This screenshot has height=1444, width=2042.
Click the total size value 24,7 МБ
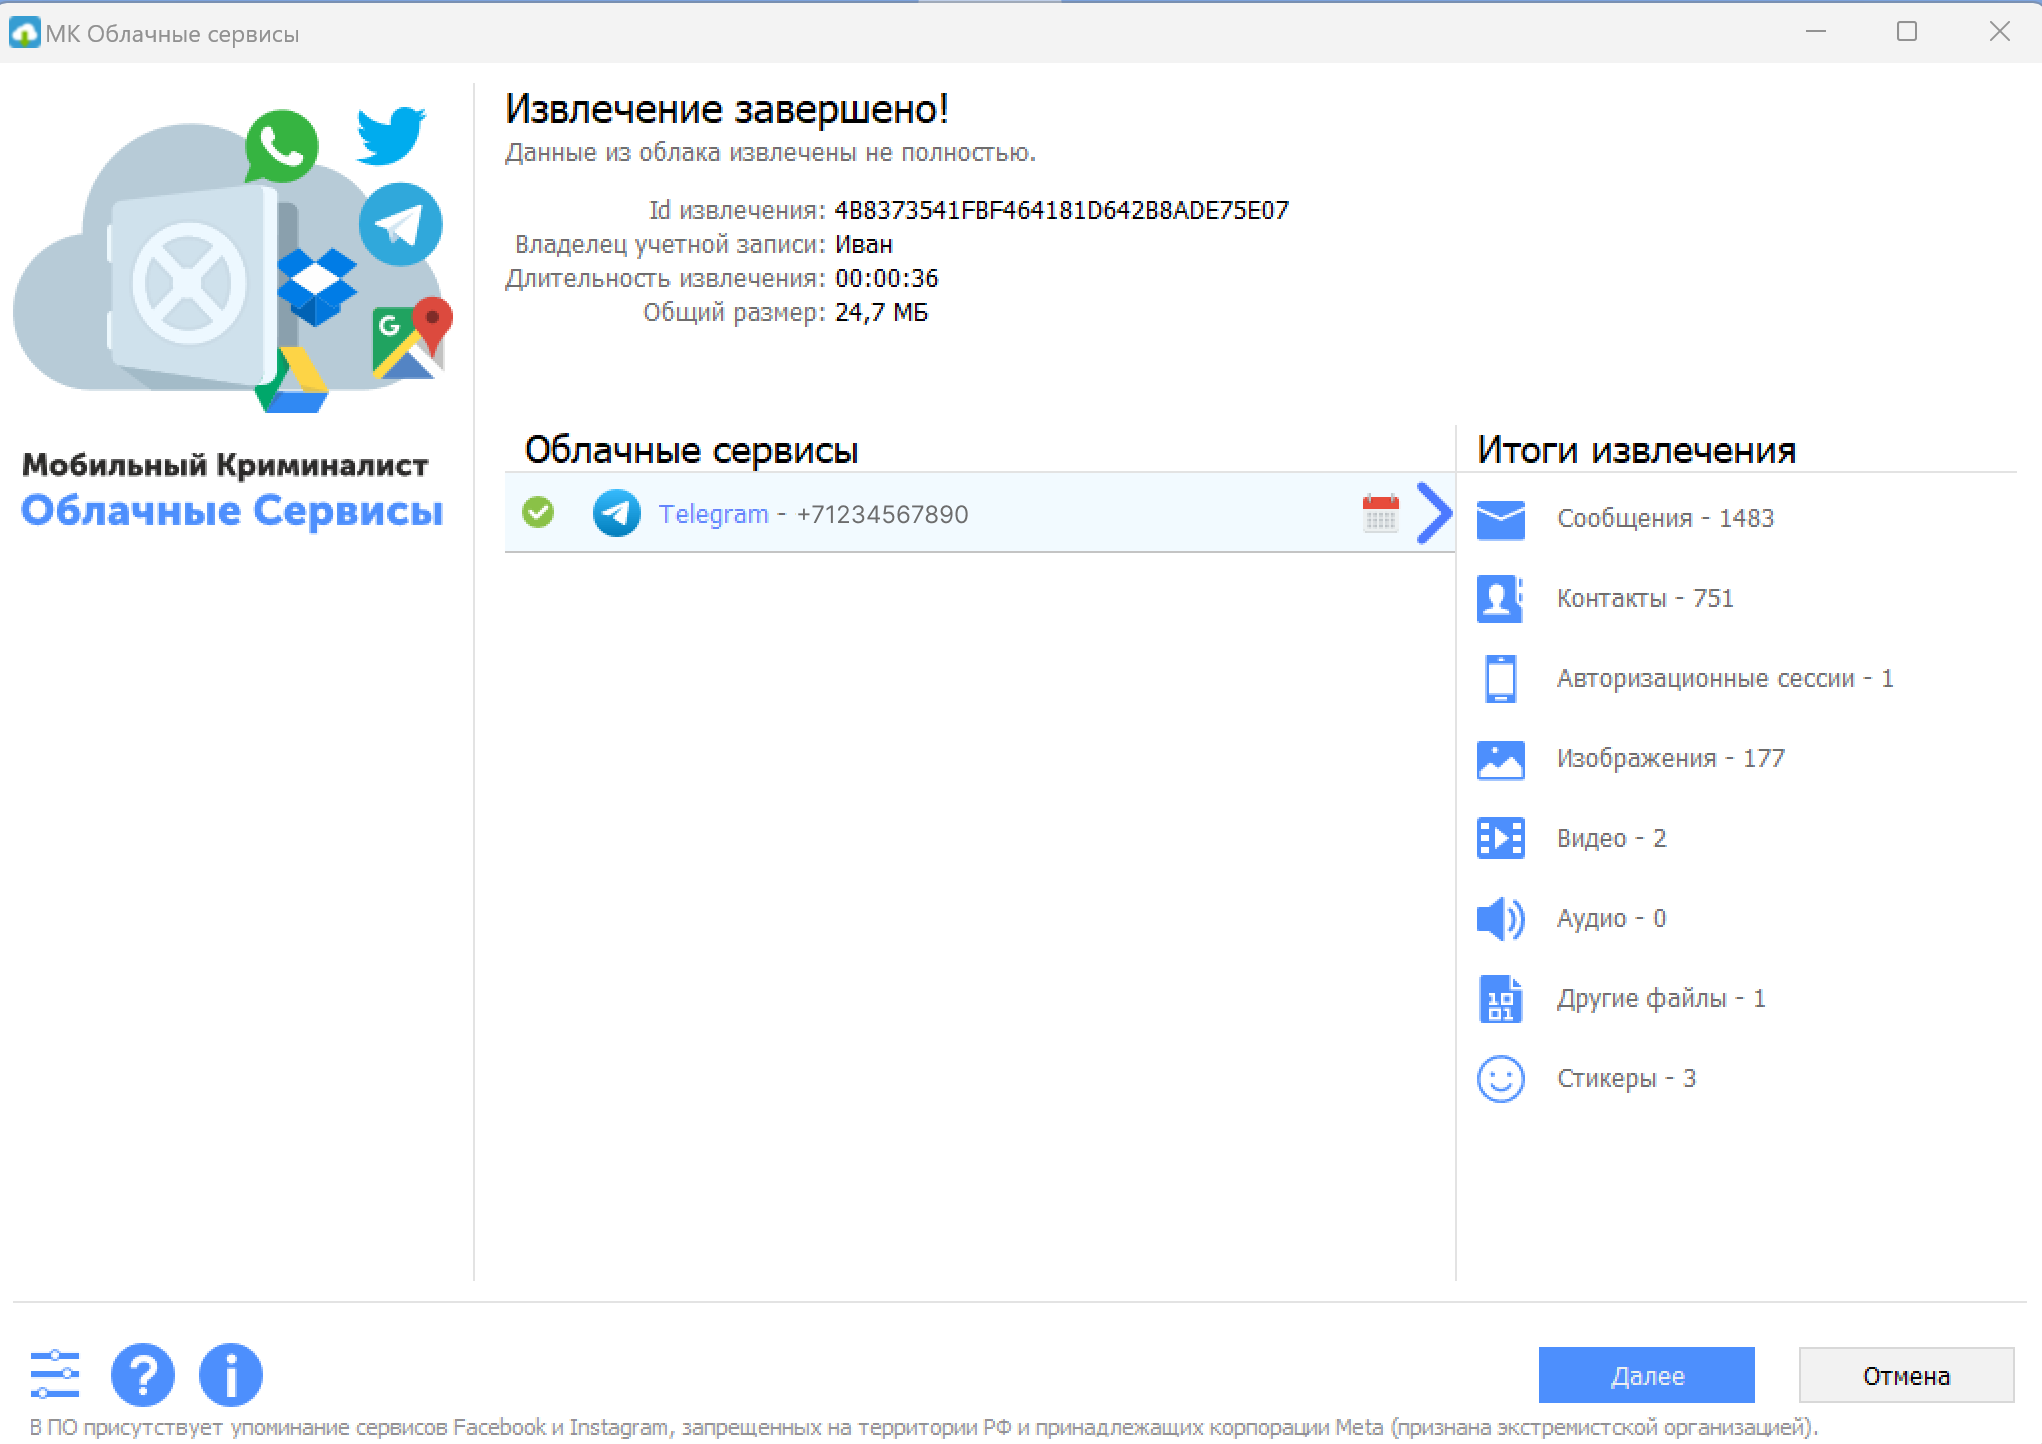coord(881,312)
